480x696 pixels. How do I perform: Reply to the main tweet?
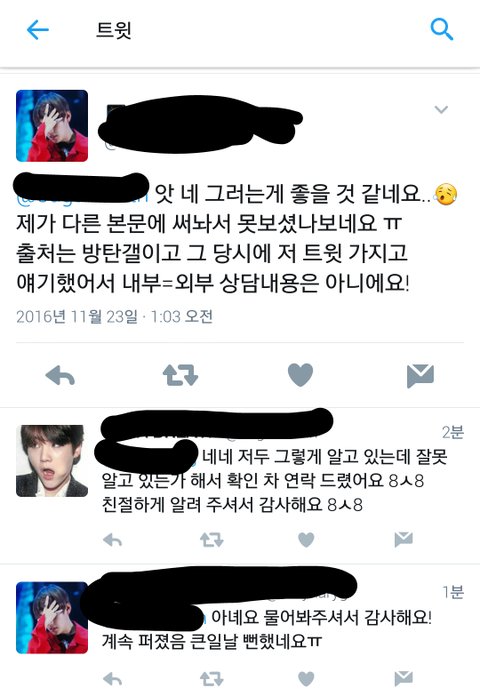coord(60,375)
